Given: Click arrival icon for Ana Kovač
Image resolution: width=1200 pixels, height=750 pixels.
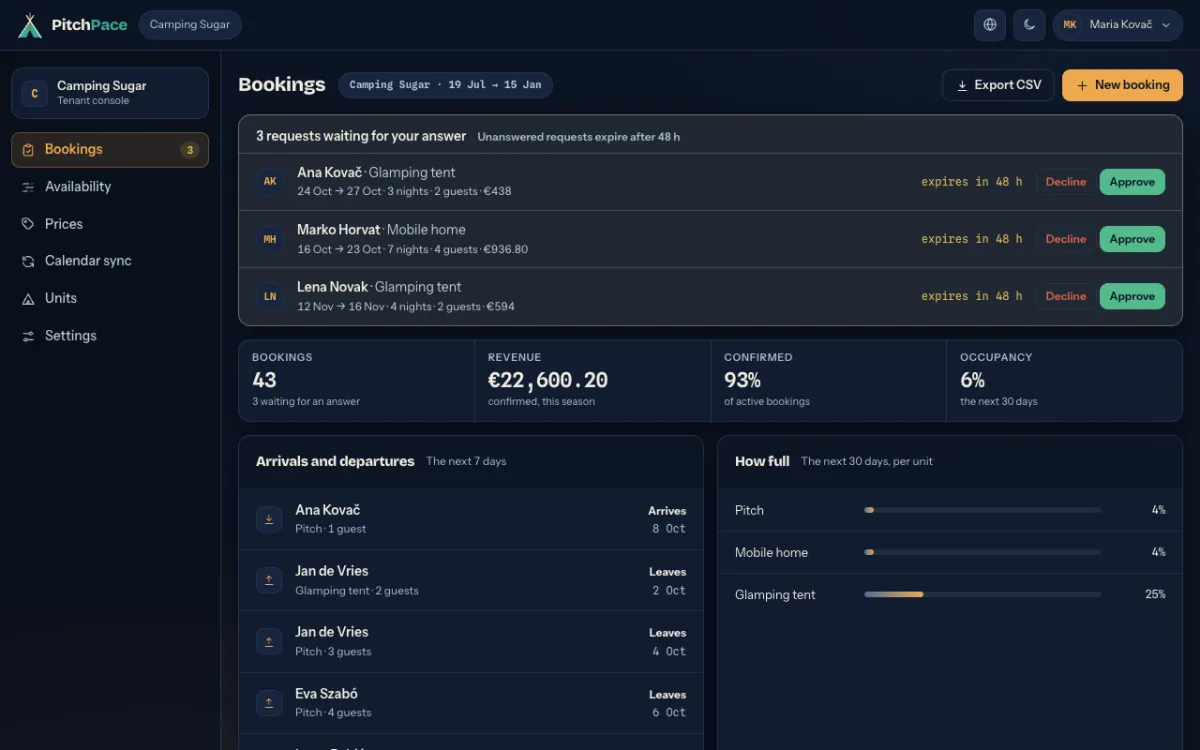Looking at the screenshot, I should pyautogui.click(x=269, y=519).
